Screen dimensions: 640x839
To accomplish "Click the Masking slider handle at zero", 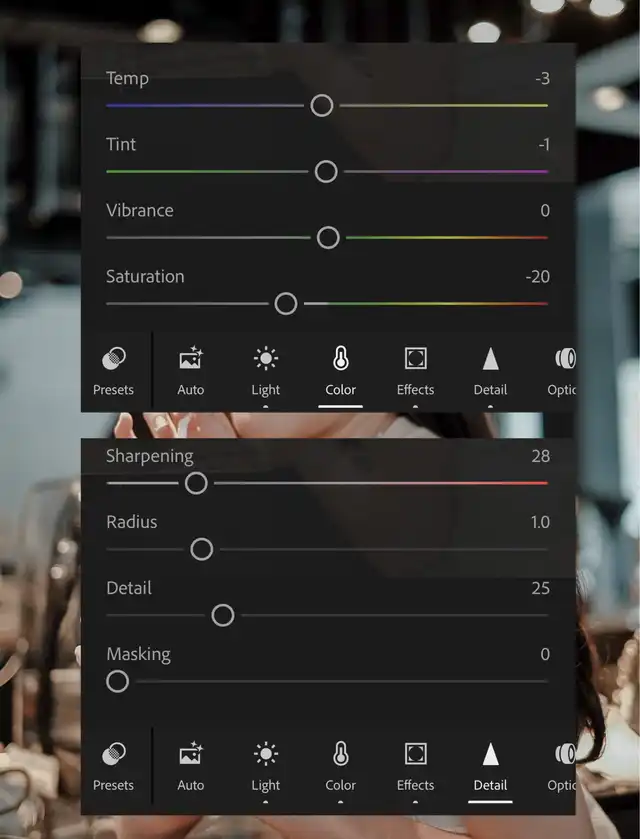I will click(117, 682).
